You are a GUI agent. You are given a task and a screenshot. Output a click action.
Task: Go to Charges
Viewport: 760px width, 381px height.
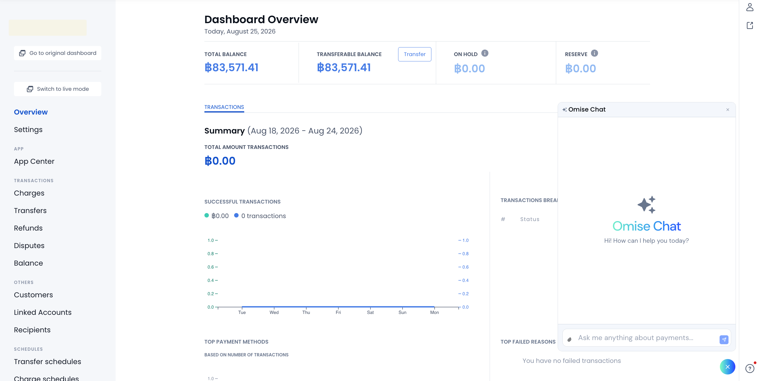coord(29,193)
